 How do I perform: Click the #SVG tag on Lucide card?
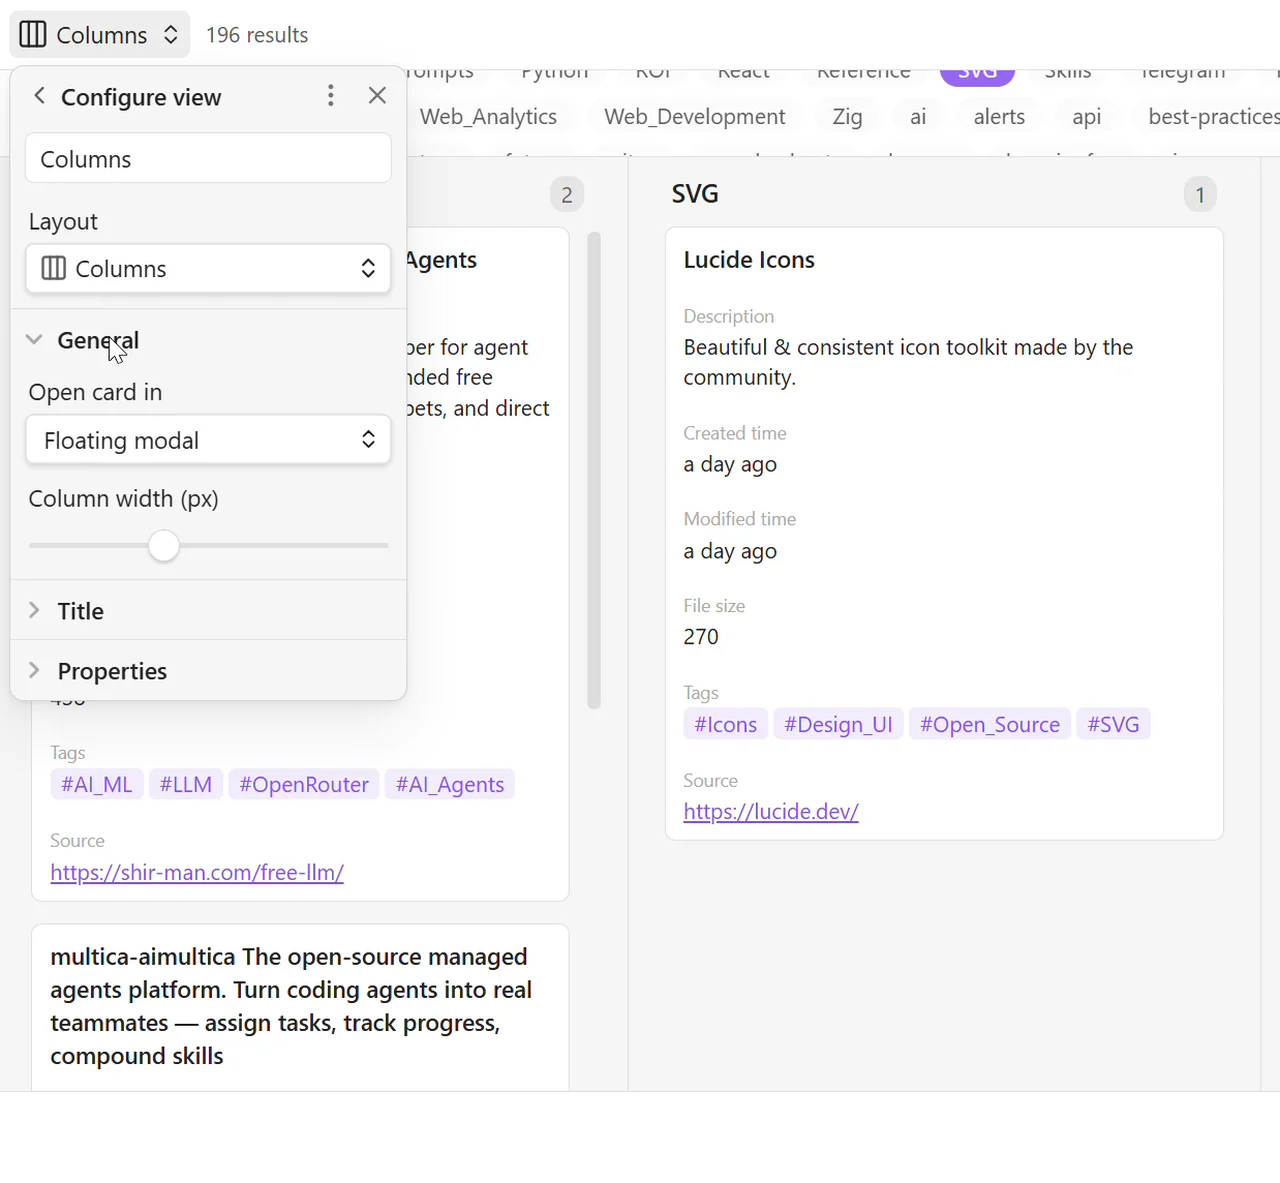coord(1113,724)
